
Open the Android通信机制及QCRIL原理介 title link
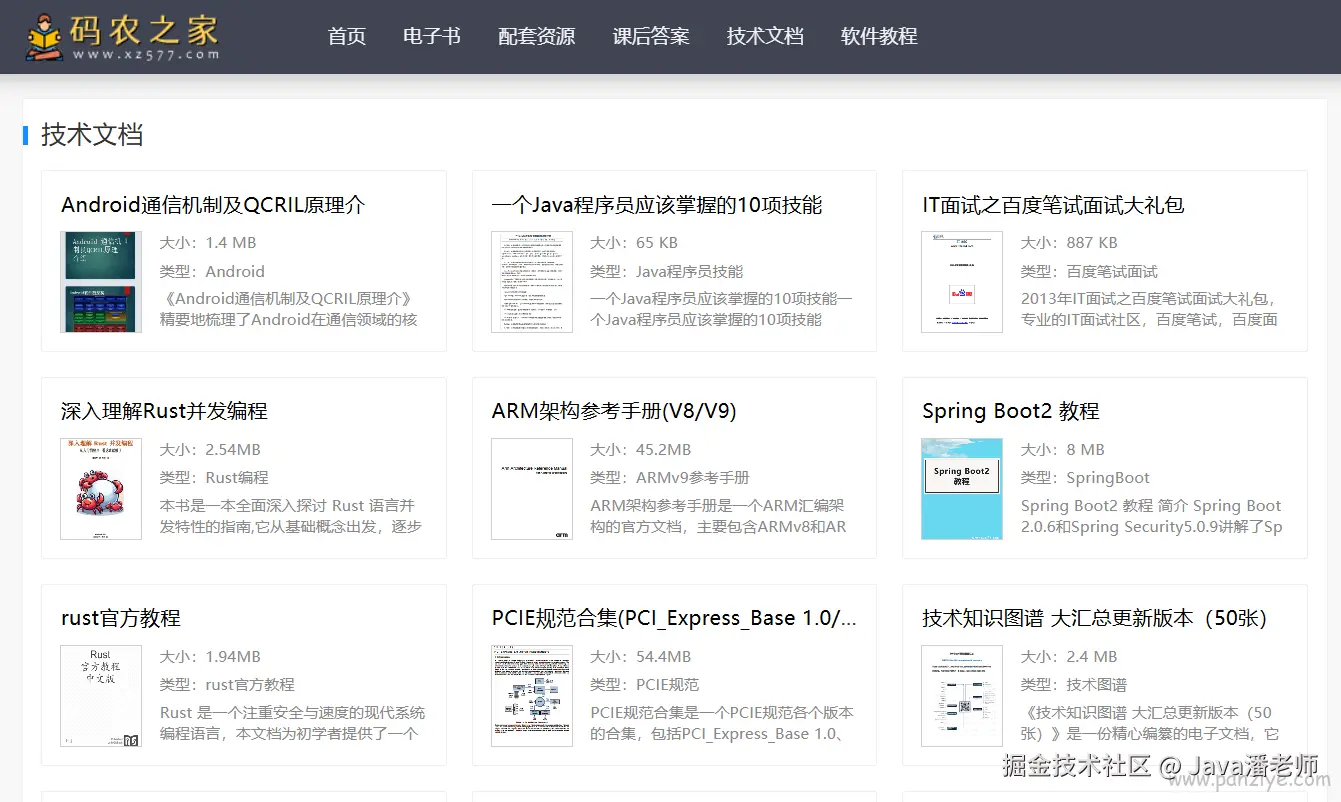tap(213, 205)
